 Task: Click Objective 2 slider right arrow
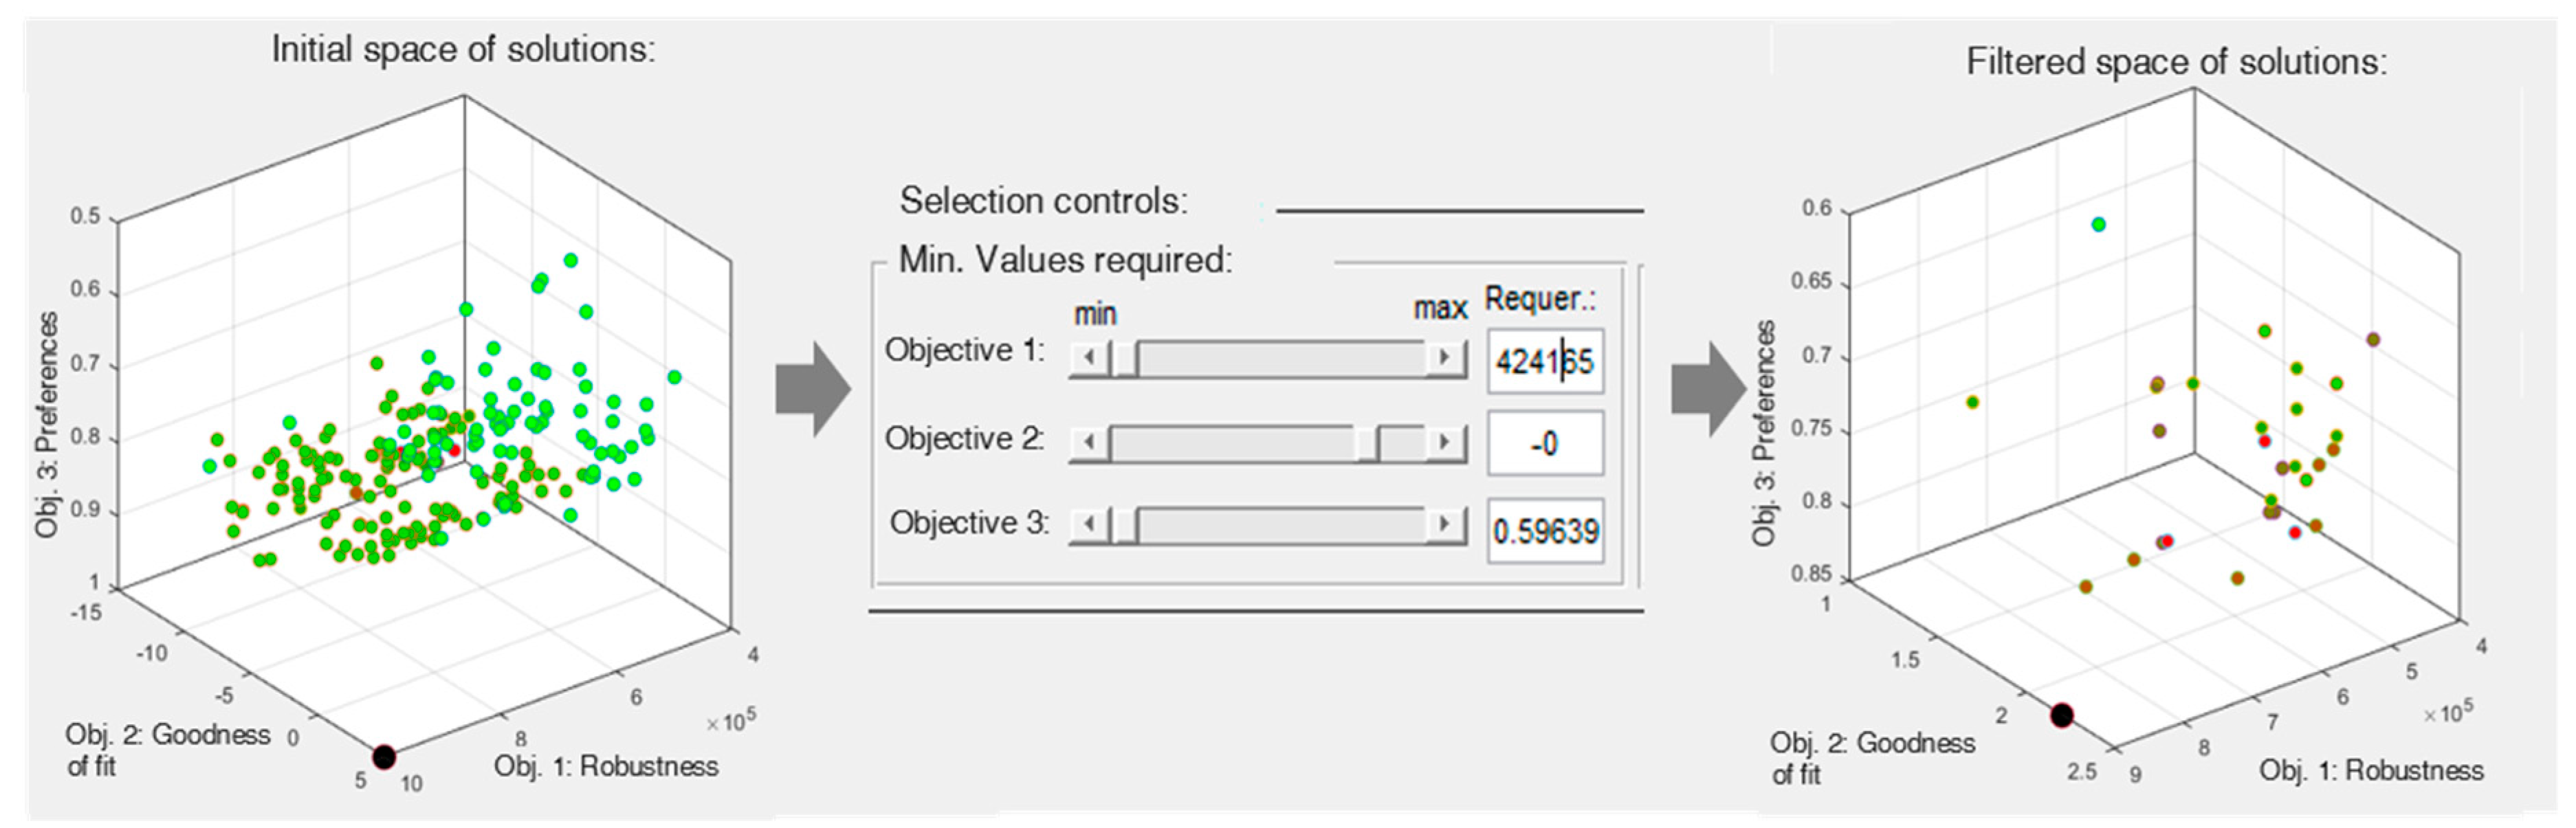coord(1445,442)
